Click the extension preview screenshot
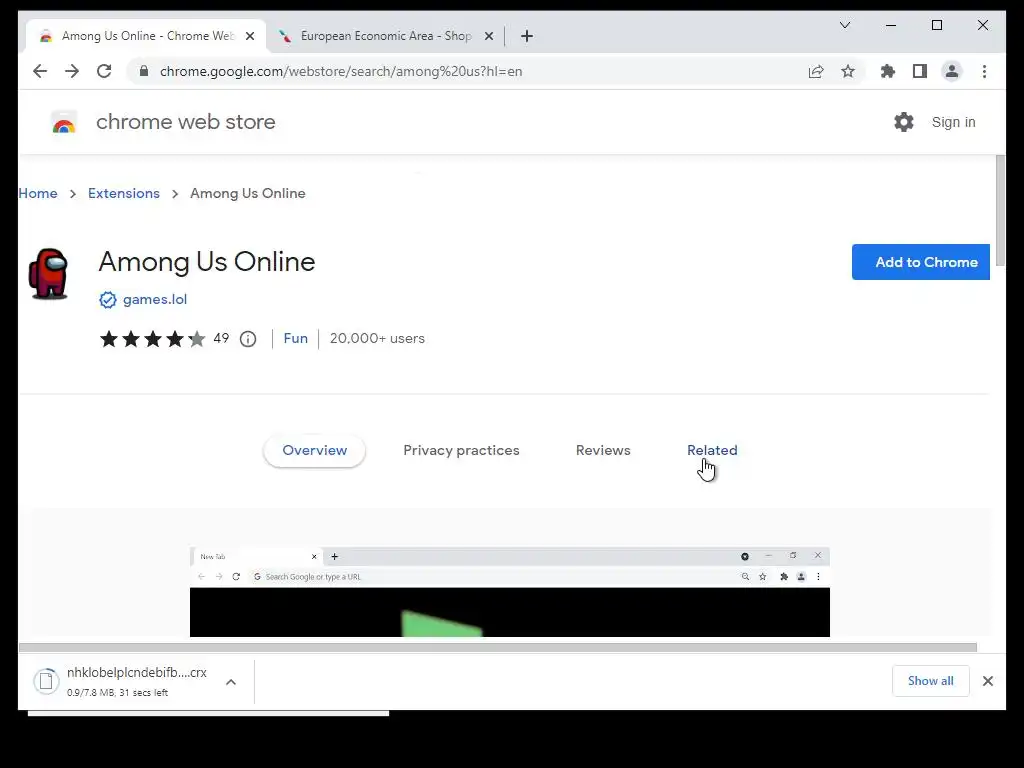The height and width of the screenshot is (768, 1024). (509, 592)
